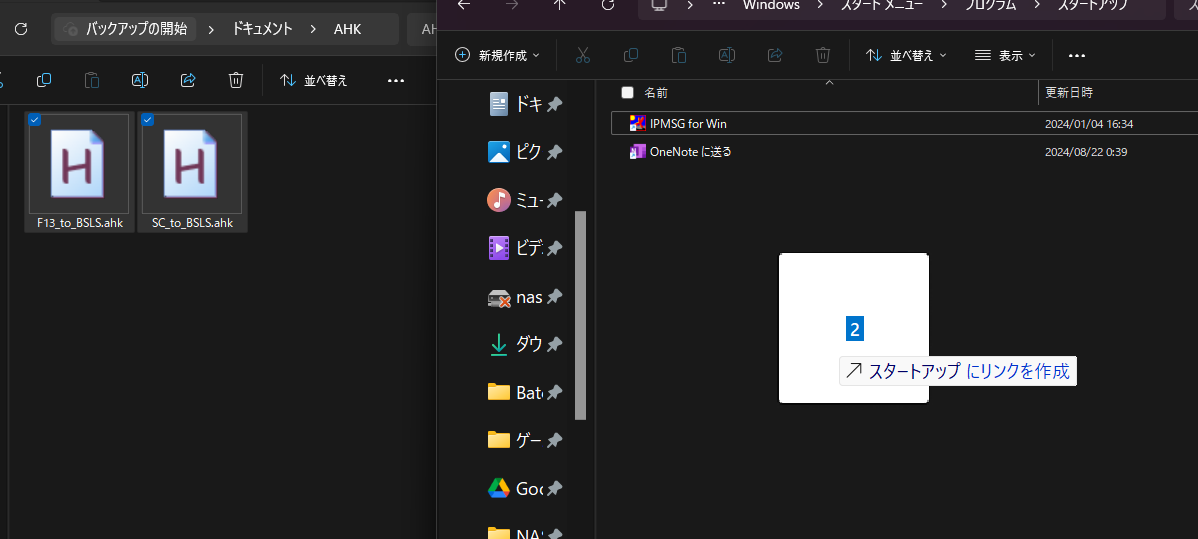1198x539 pixels.
Task: Click ドキュメント breadcrumb in the left window
Action: point(263,29)
